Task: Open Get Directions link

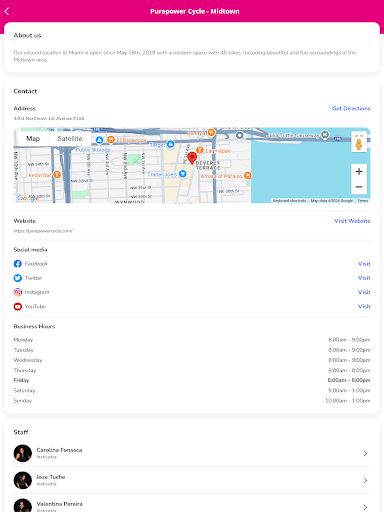Action: point(351,108)
